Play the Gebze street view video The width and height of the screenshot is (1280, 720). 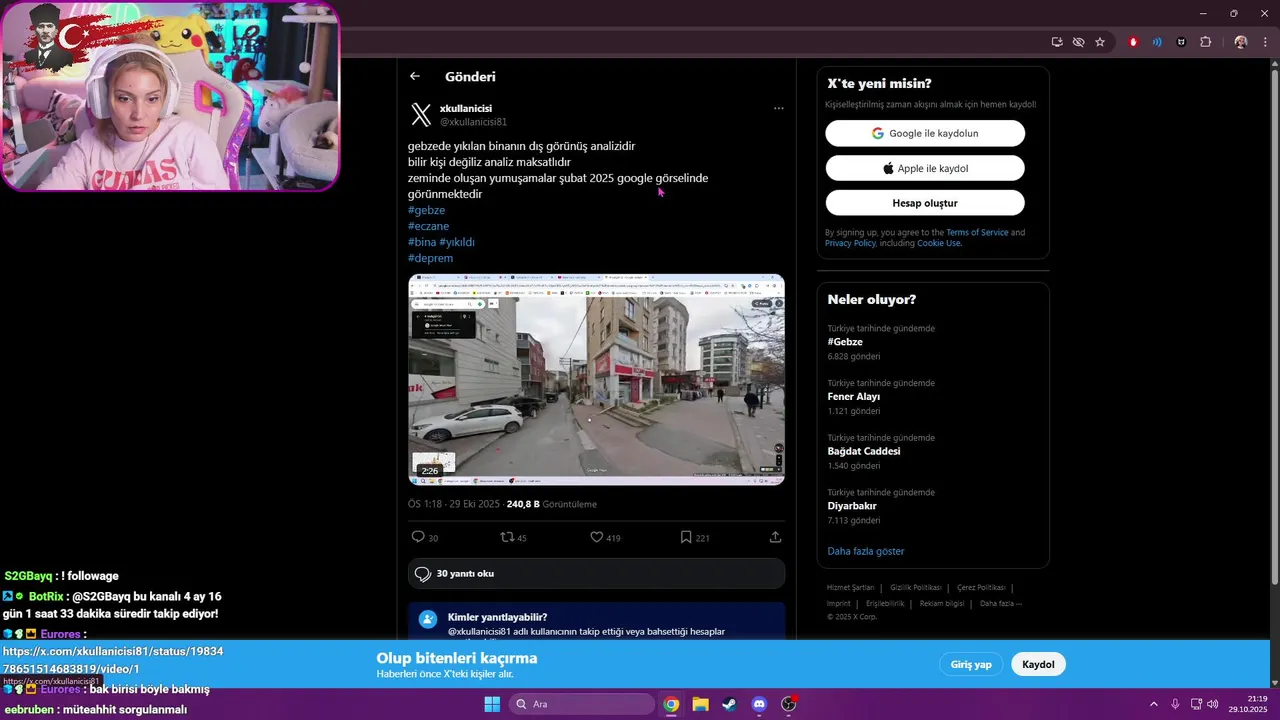coord(596,380)
